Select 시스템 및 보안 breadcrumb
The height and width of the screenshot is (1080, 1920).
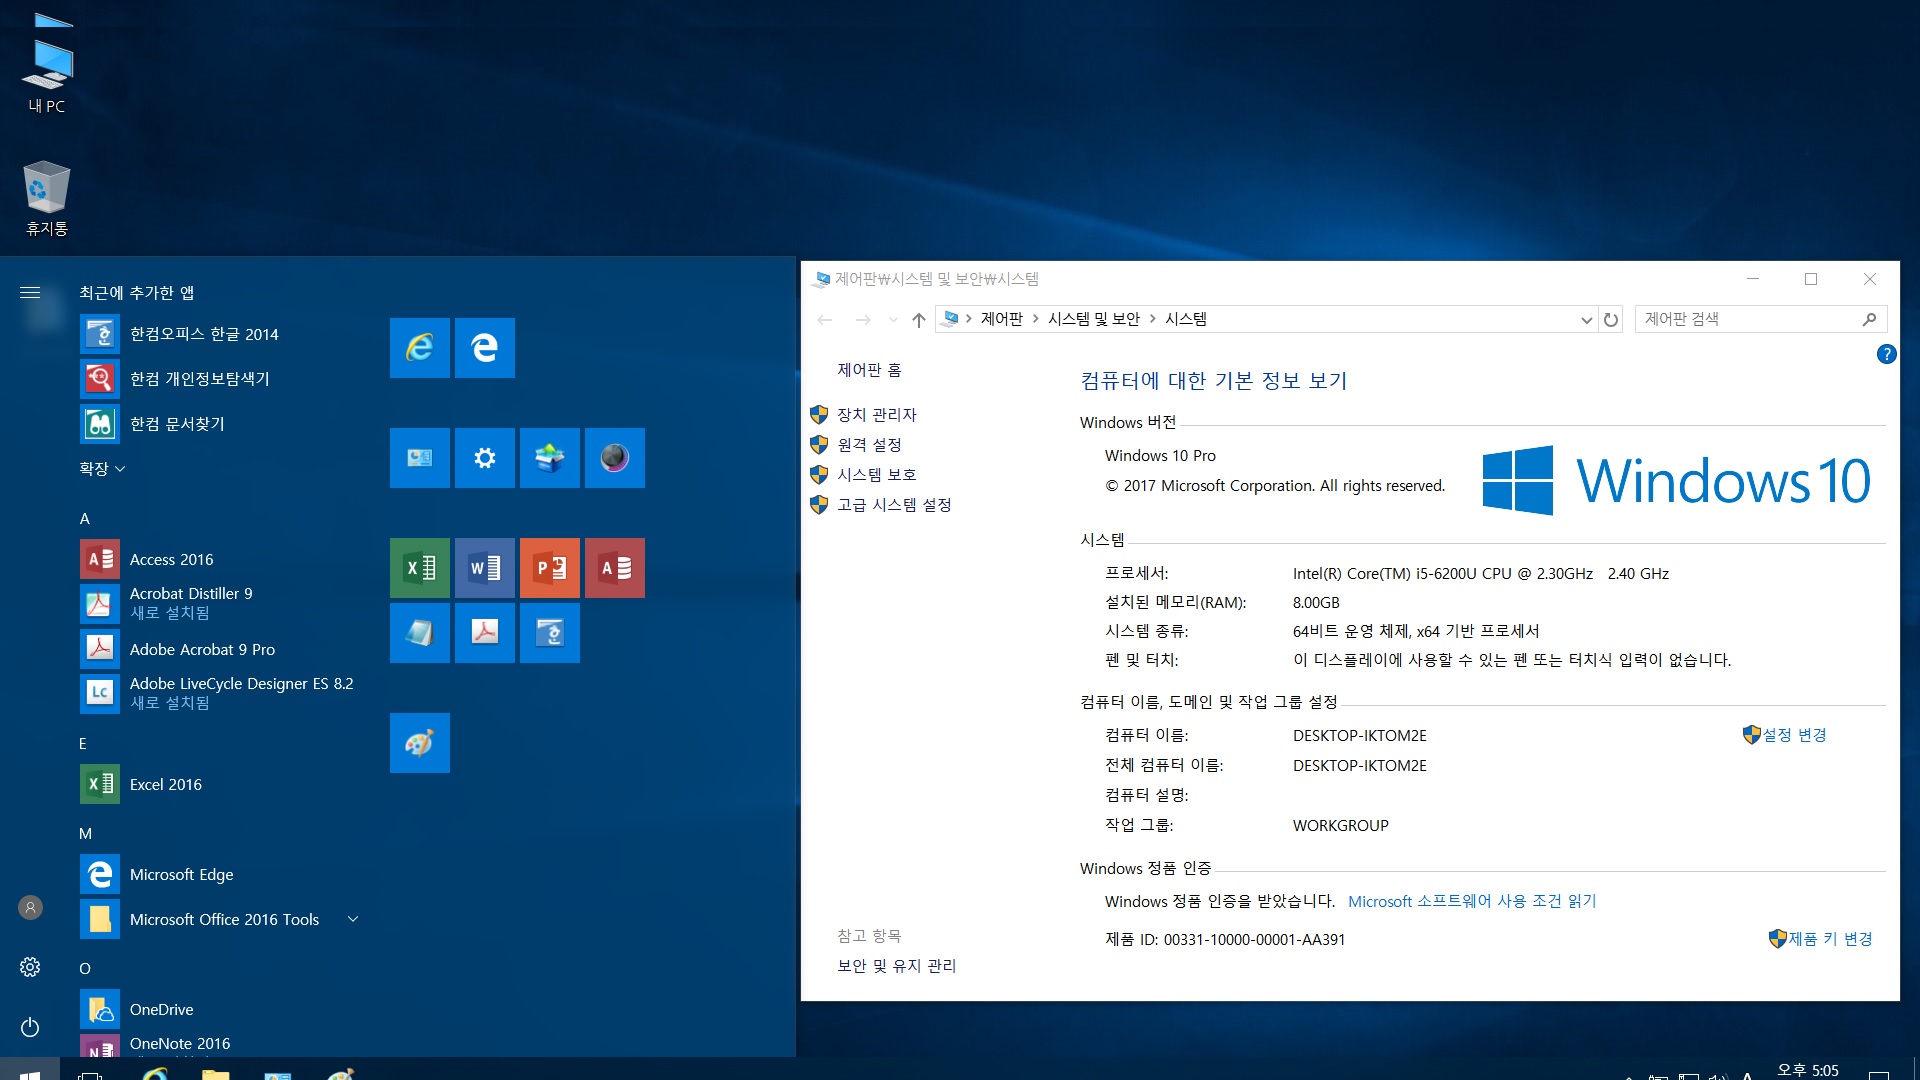pos(1094,319)
